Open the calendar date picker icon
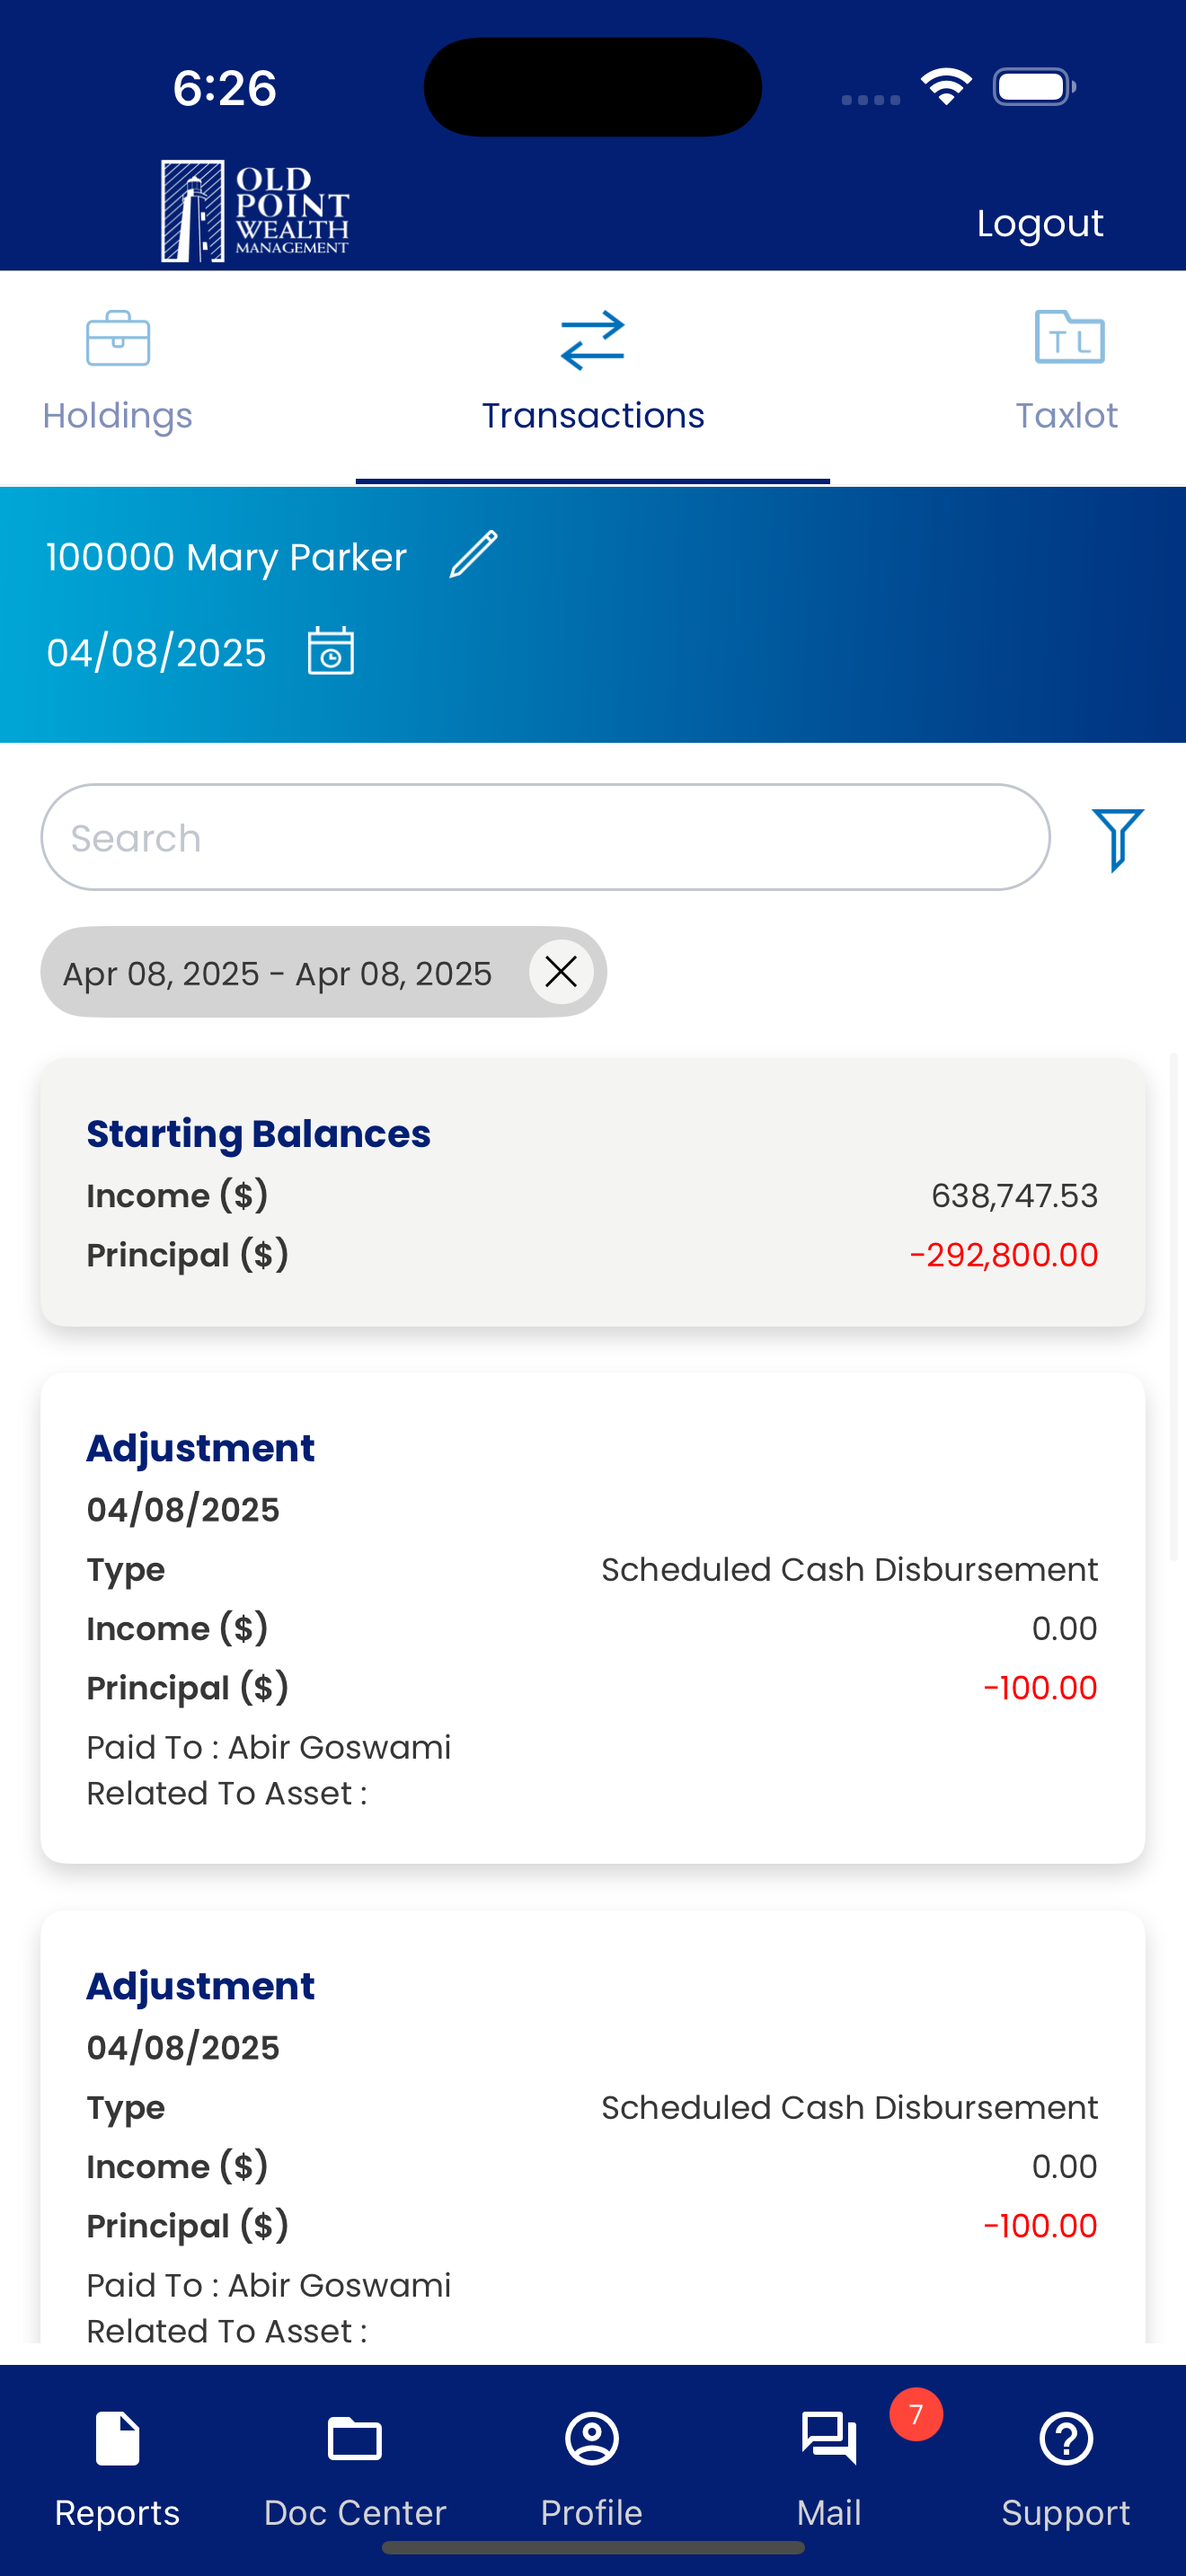The height and width of the screenshot is (2576, 1186). click(331, 651)
